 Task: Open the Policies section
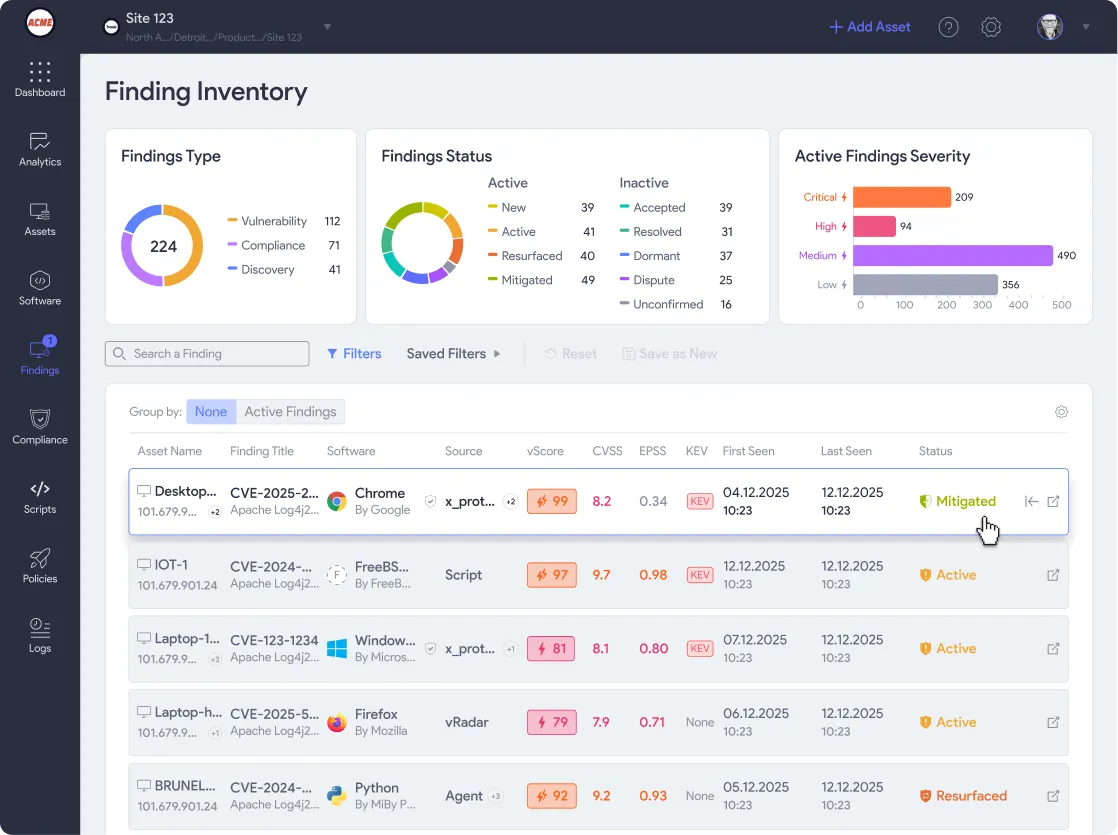point(40,566)
